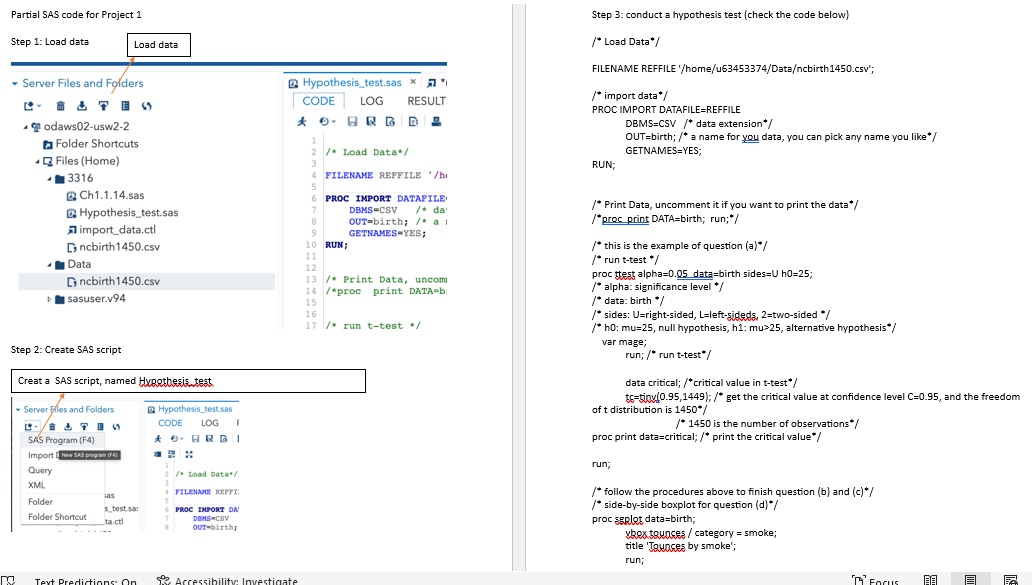1032x585 pixels.
Task: Click the Load data button
Action: point(158,45)
